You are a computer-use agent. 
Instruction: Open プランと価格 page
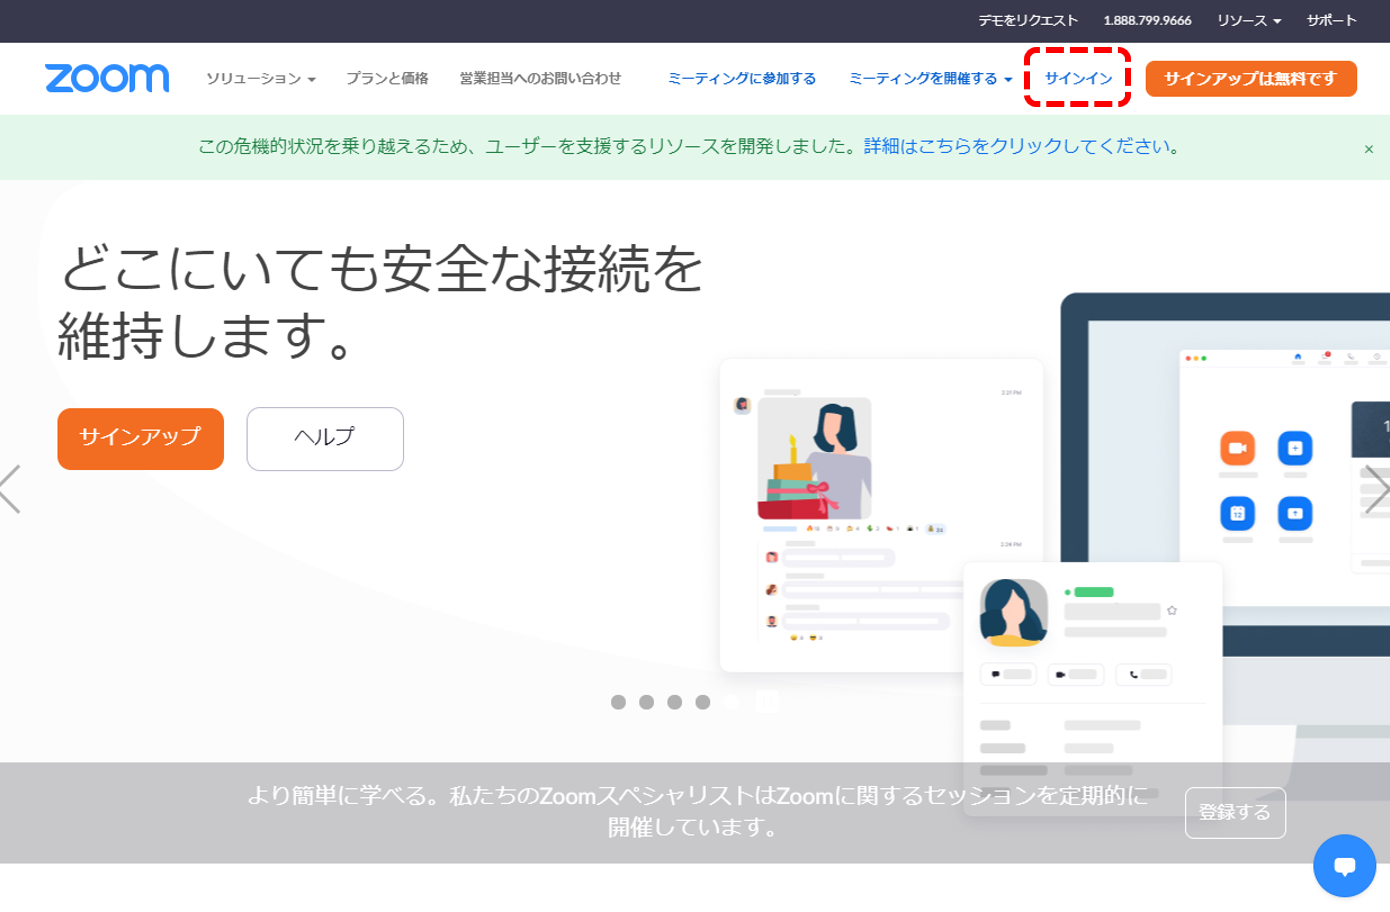click(x=387, y=78)
